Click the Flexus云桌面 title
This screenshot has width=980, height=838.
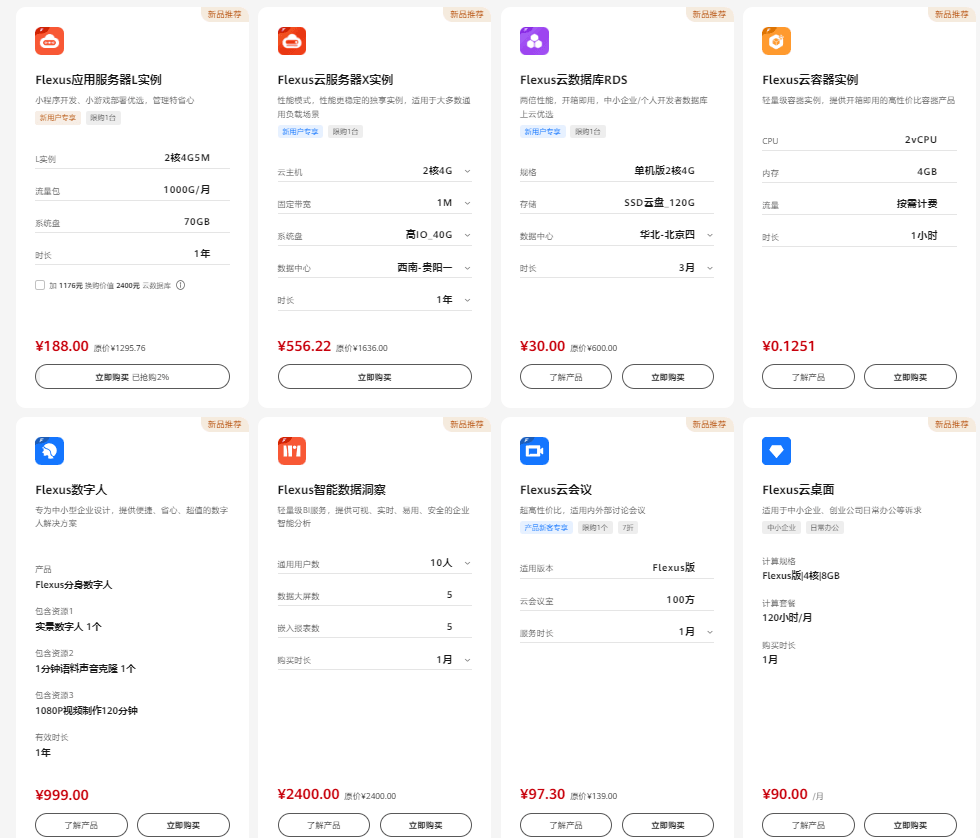pos(798,489)
